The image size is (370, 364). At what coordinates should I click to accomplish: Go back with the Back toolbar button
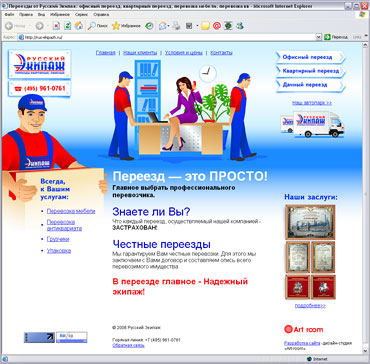[x=15, y=26]
